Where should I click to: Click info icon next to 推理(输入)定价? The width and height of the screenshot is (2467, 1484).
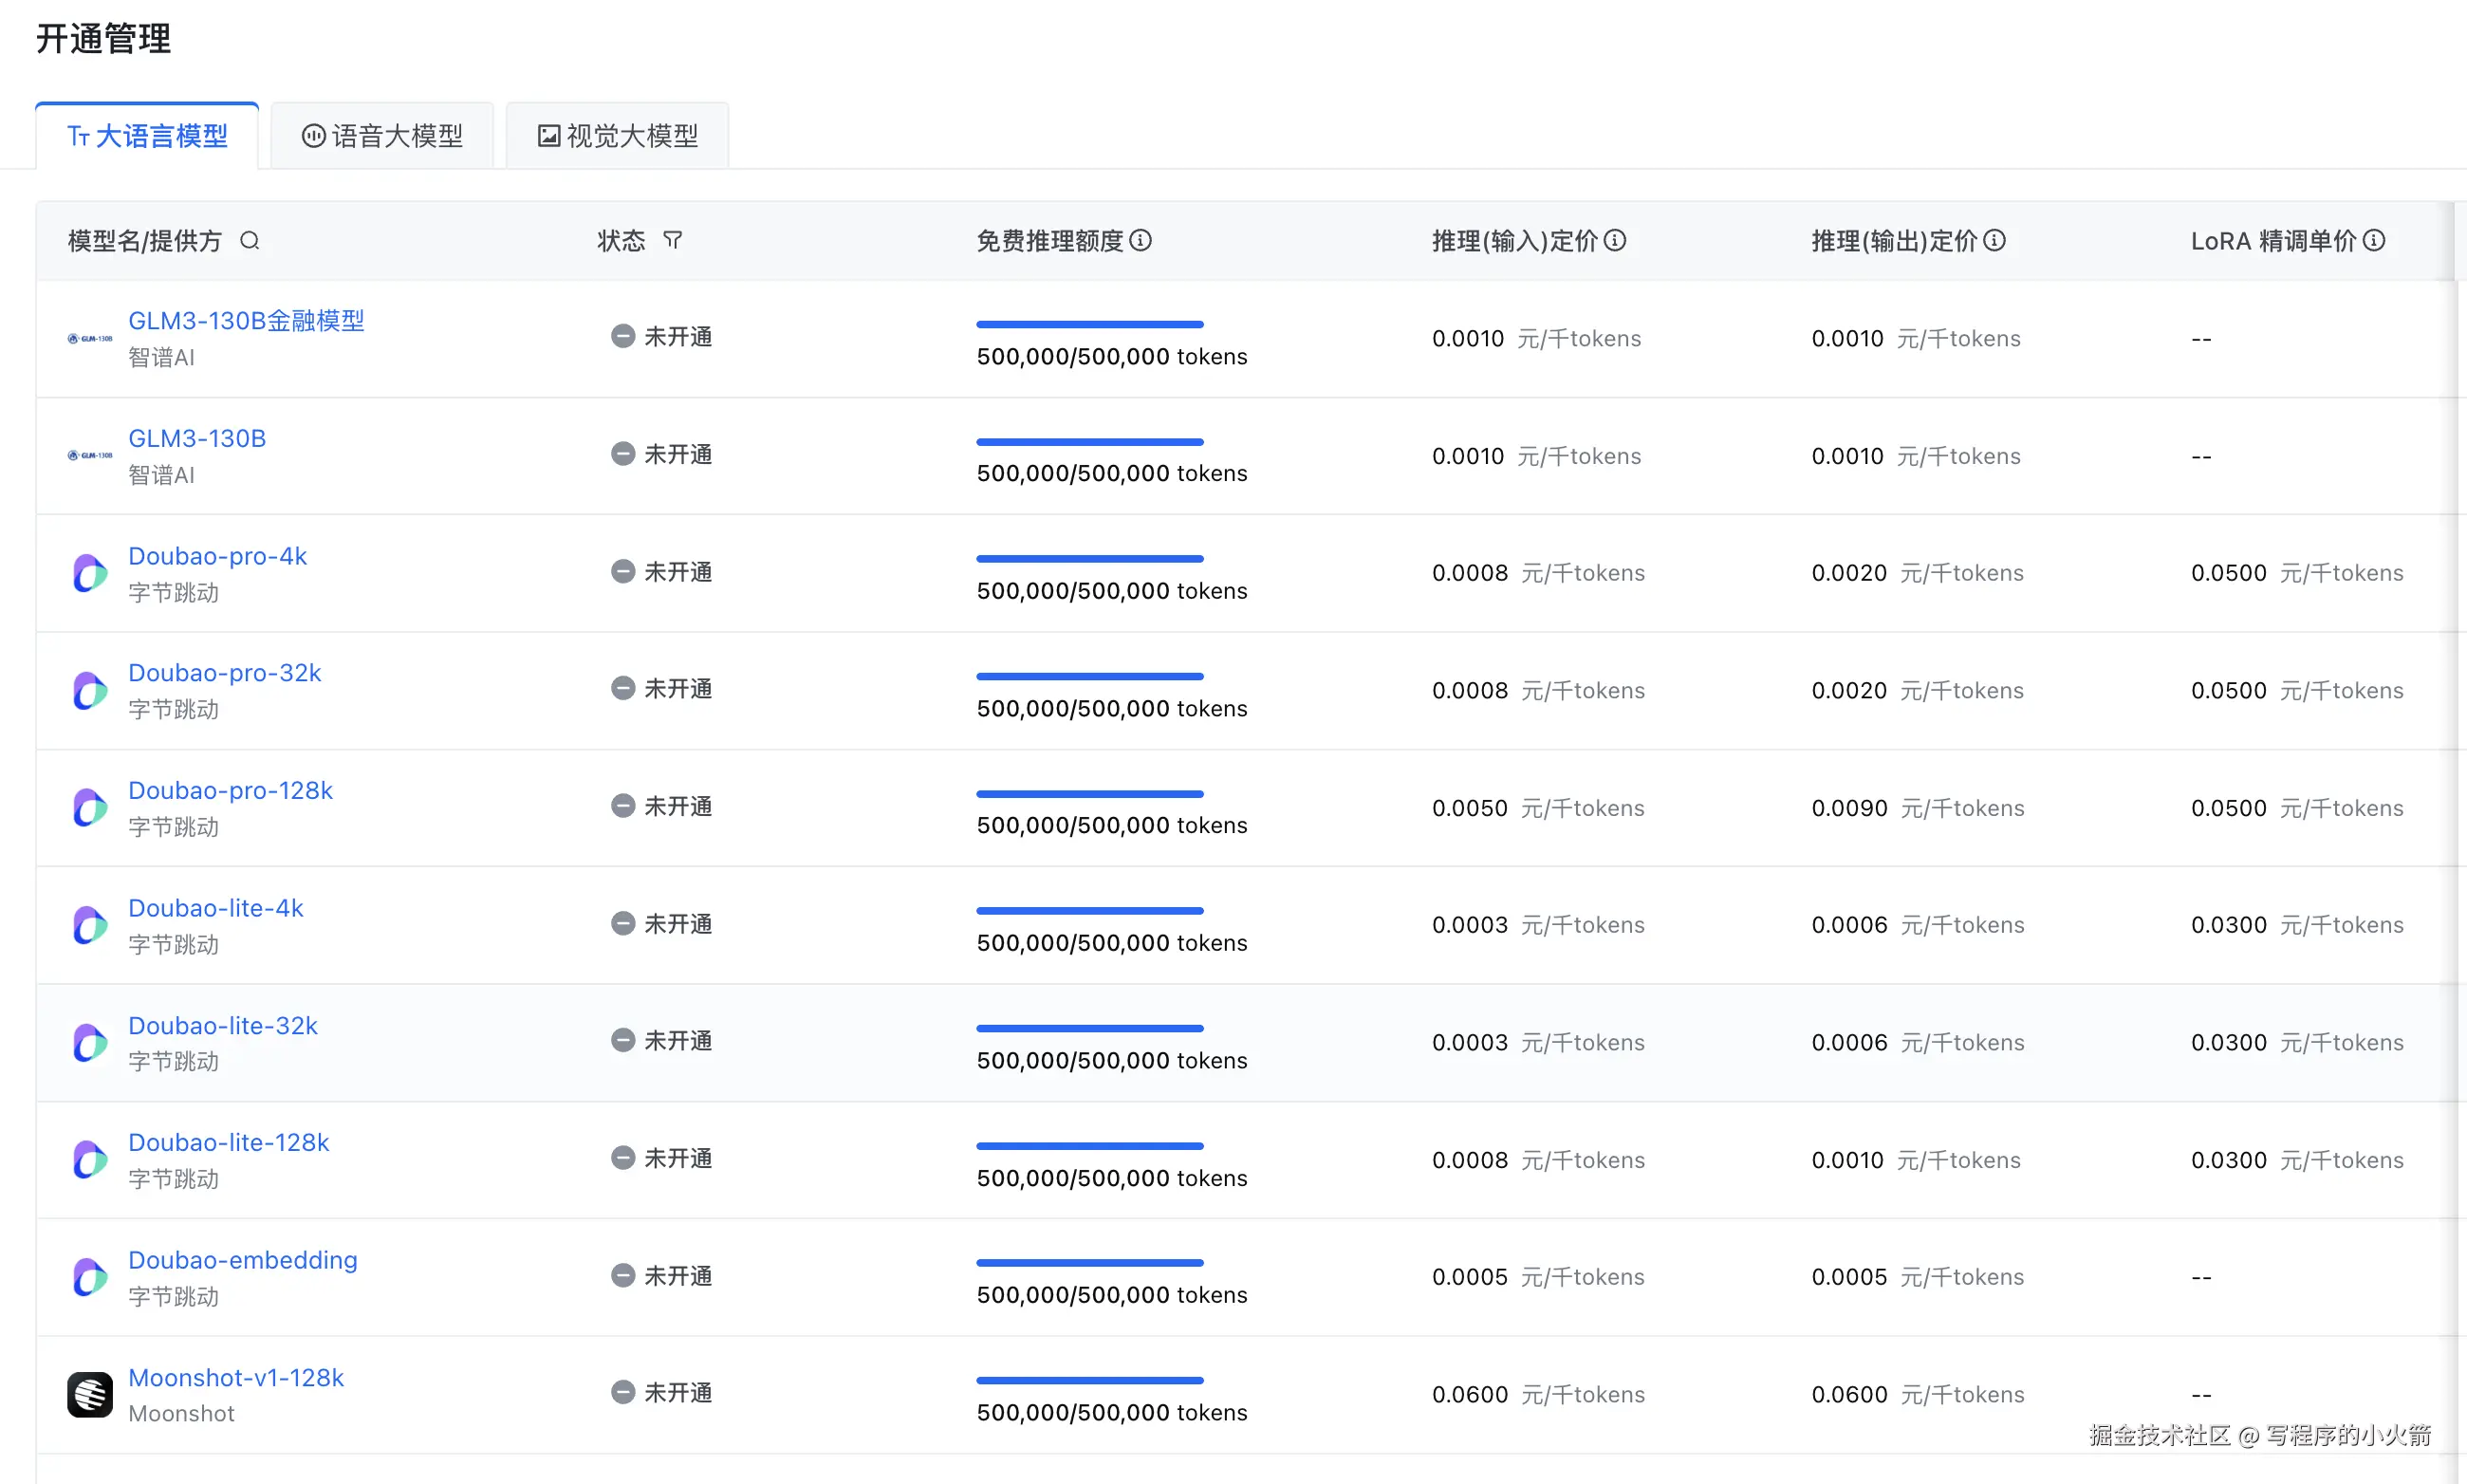point(1615,241)
